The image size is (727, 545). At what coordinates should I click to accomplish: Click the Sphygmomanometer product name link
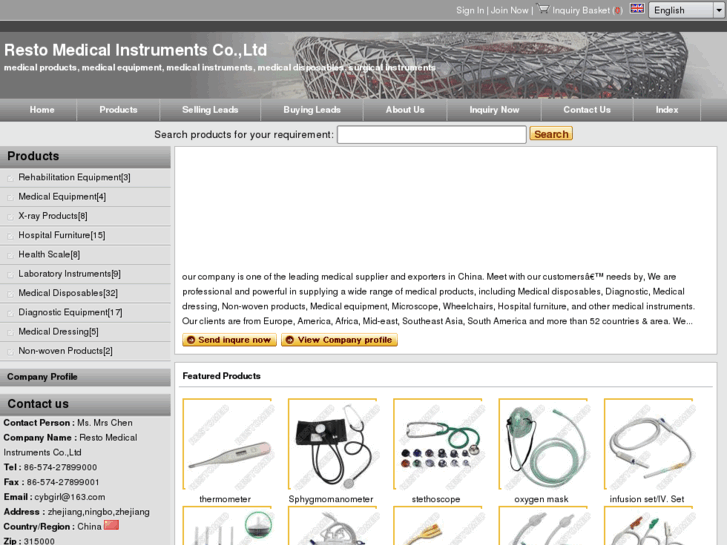pos(331,499)
